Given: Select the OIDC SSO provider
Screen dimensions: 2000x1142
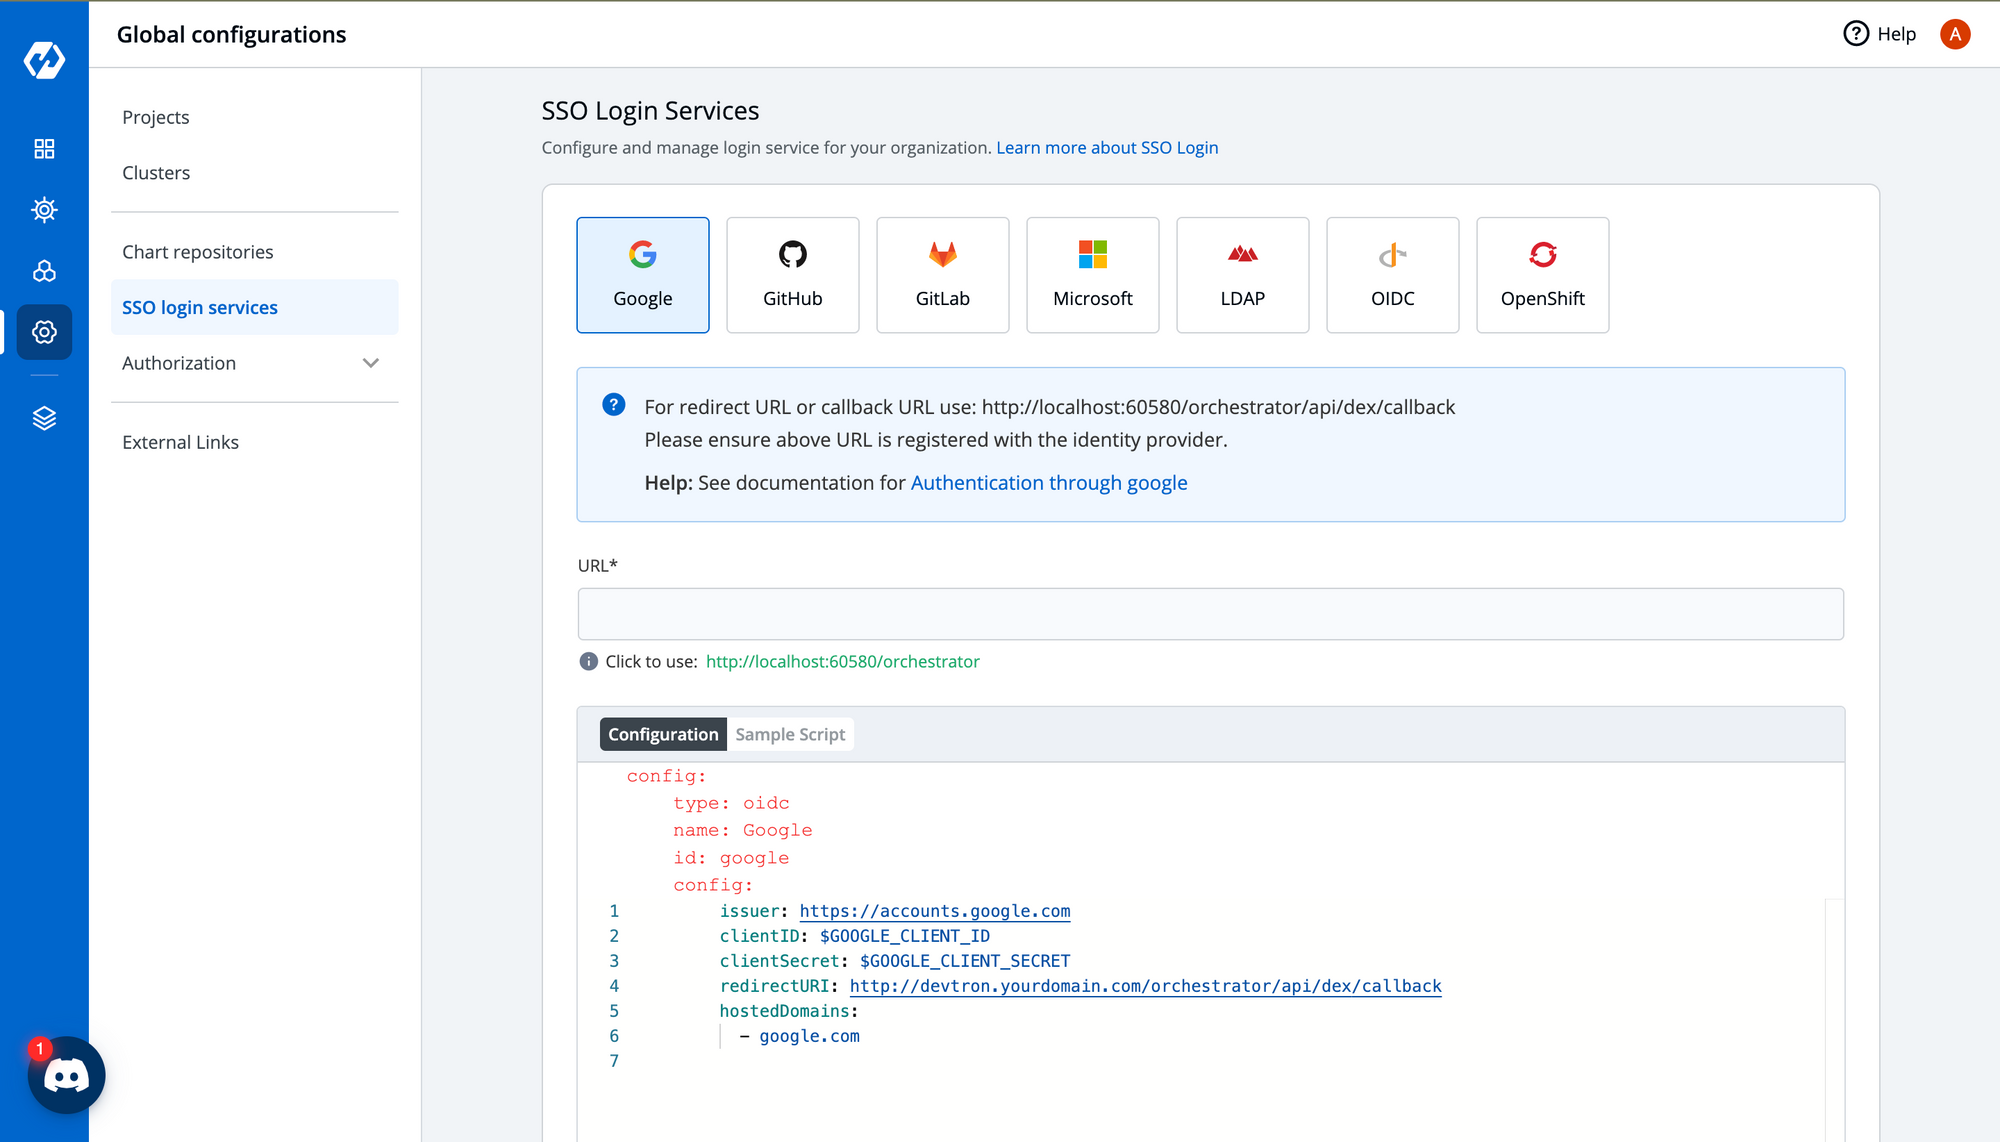Looking at the screenshot, I should (x=1393, y=275).
